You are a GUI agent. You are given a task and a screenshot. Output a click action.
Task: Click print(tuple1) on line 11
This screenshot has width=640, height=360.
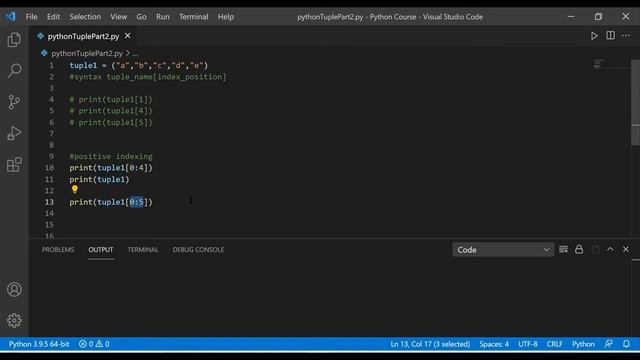click(99, 179)
